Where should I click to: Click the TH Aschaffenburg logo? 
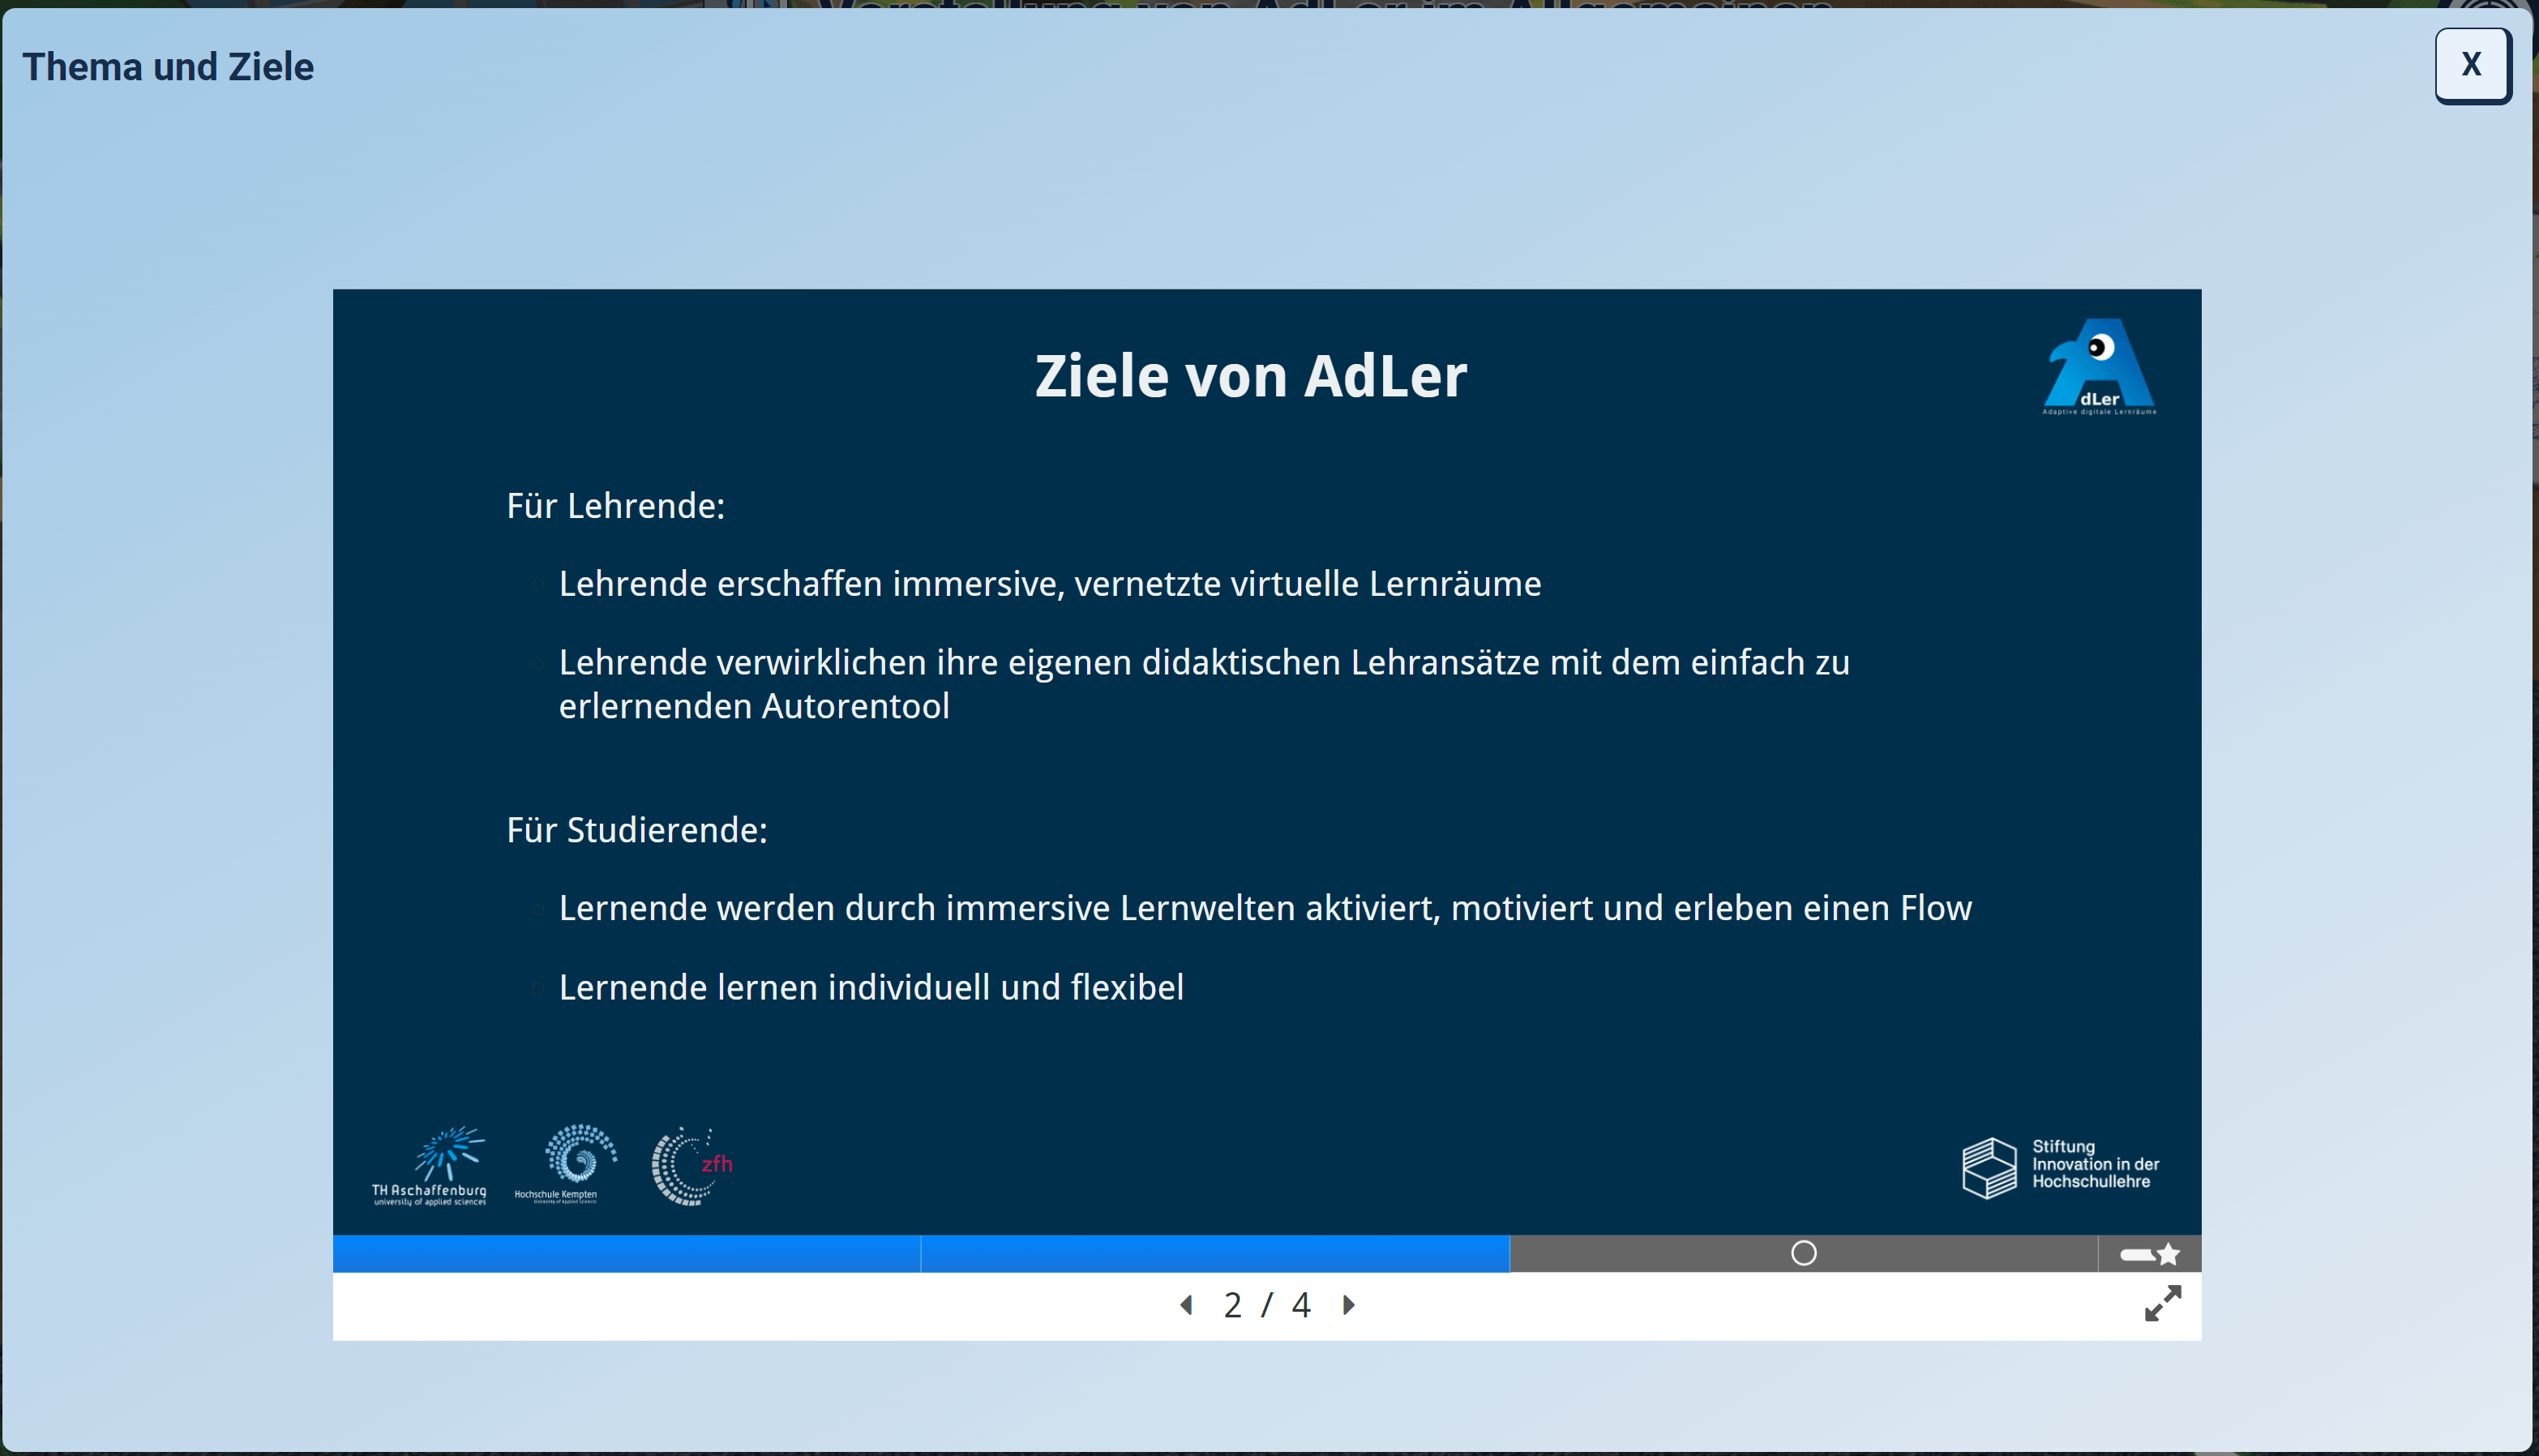click(430, 1166)
